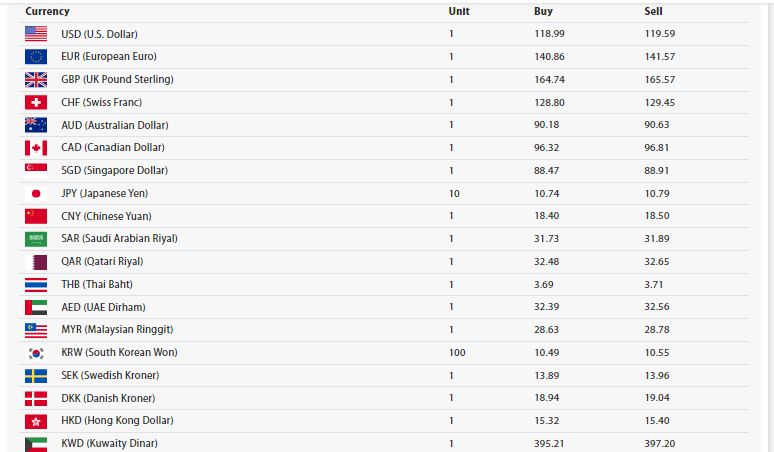Click the United States flag icon
Image resolution: width=774 pixels, height=452 pixels.
pos(36,34)
